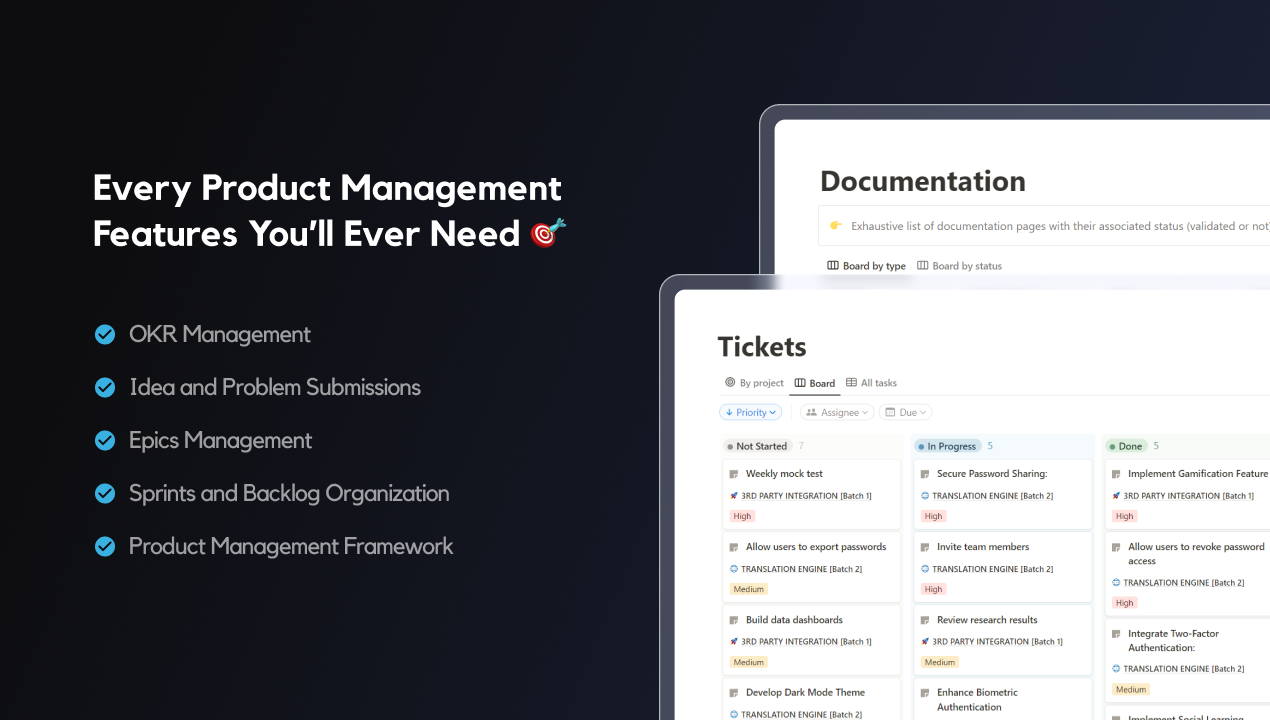The image size is (1270, 720).
Task: Click page icon on Implement Gamification Feature card
Action: pos(1116,474)
